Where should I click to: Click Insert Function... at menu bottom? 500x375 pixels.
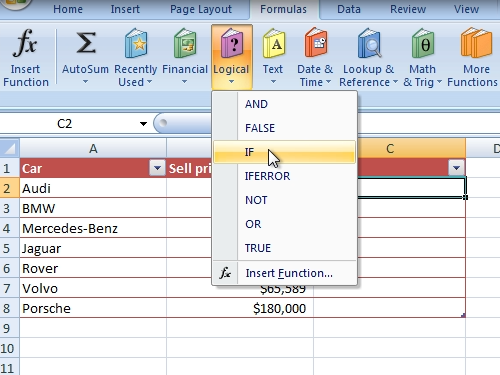point(284,273)
